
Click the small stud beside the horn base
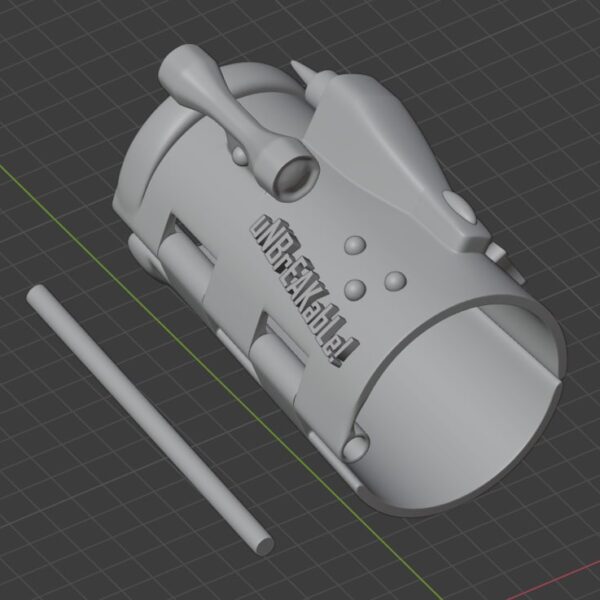[238, 153]
